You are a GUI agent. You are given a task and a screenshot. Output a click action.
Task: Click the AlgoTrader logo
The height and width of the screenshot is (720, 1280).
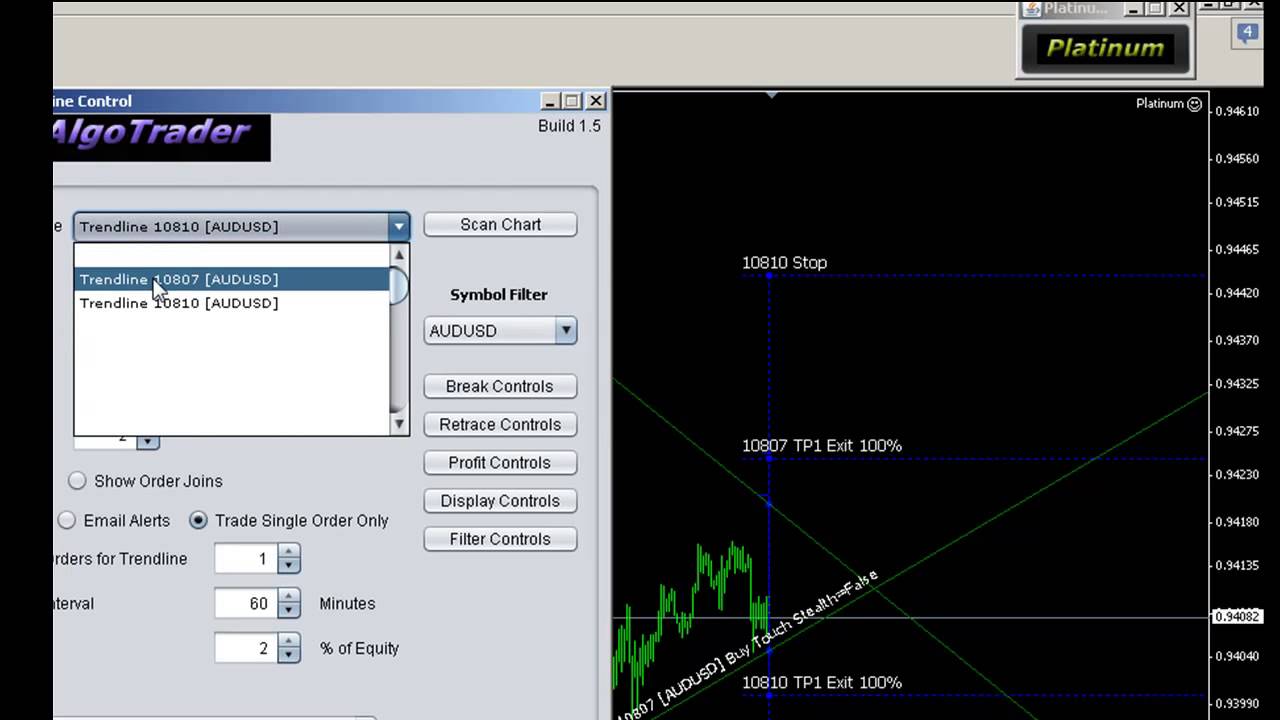coord(162,136)
